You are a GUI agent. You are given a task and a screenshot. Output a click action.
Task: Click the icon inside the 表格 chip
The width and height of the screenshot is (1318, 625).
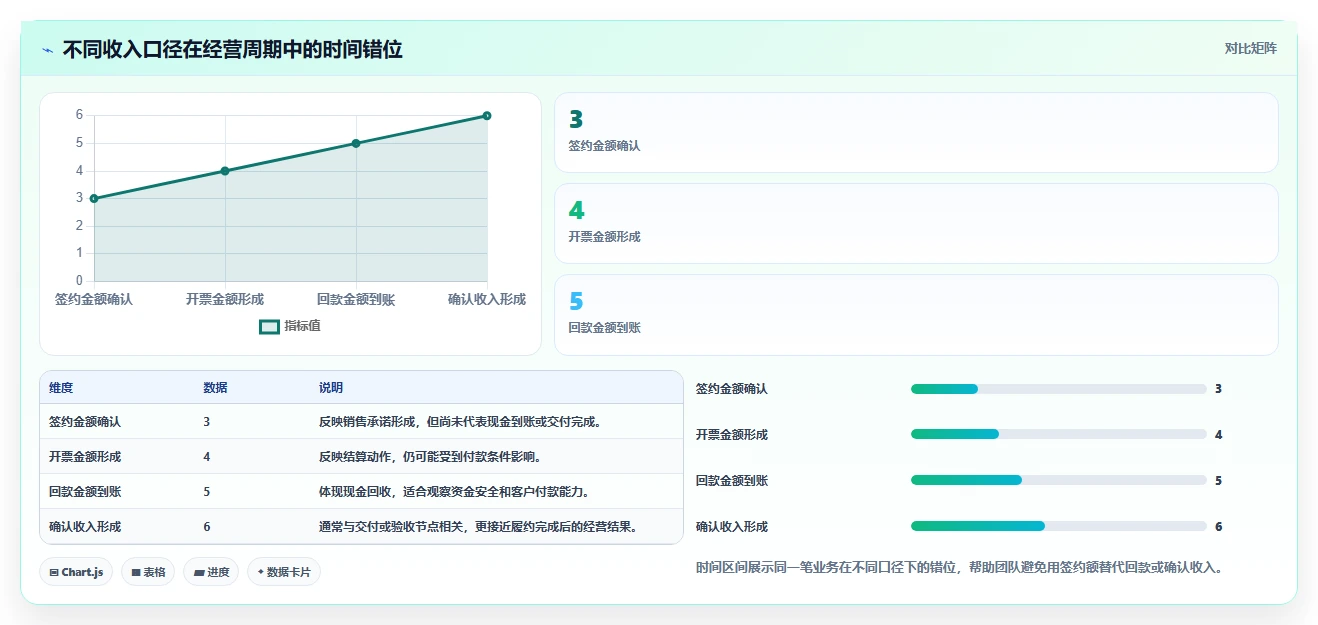click(135, 573)
